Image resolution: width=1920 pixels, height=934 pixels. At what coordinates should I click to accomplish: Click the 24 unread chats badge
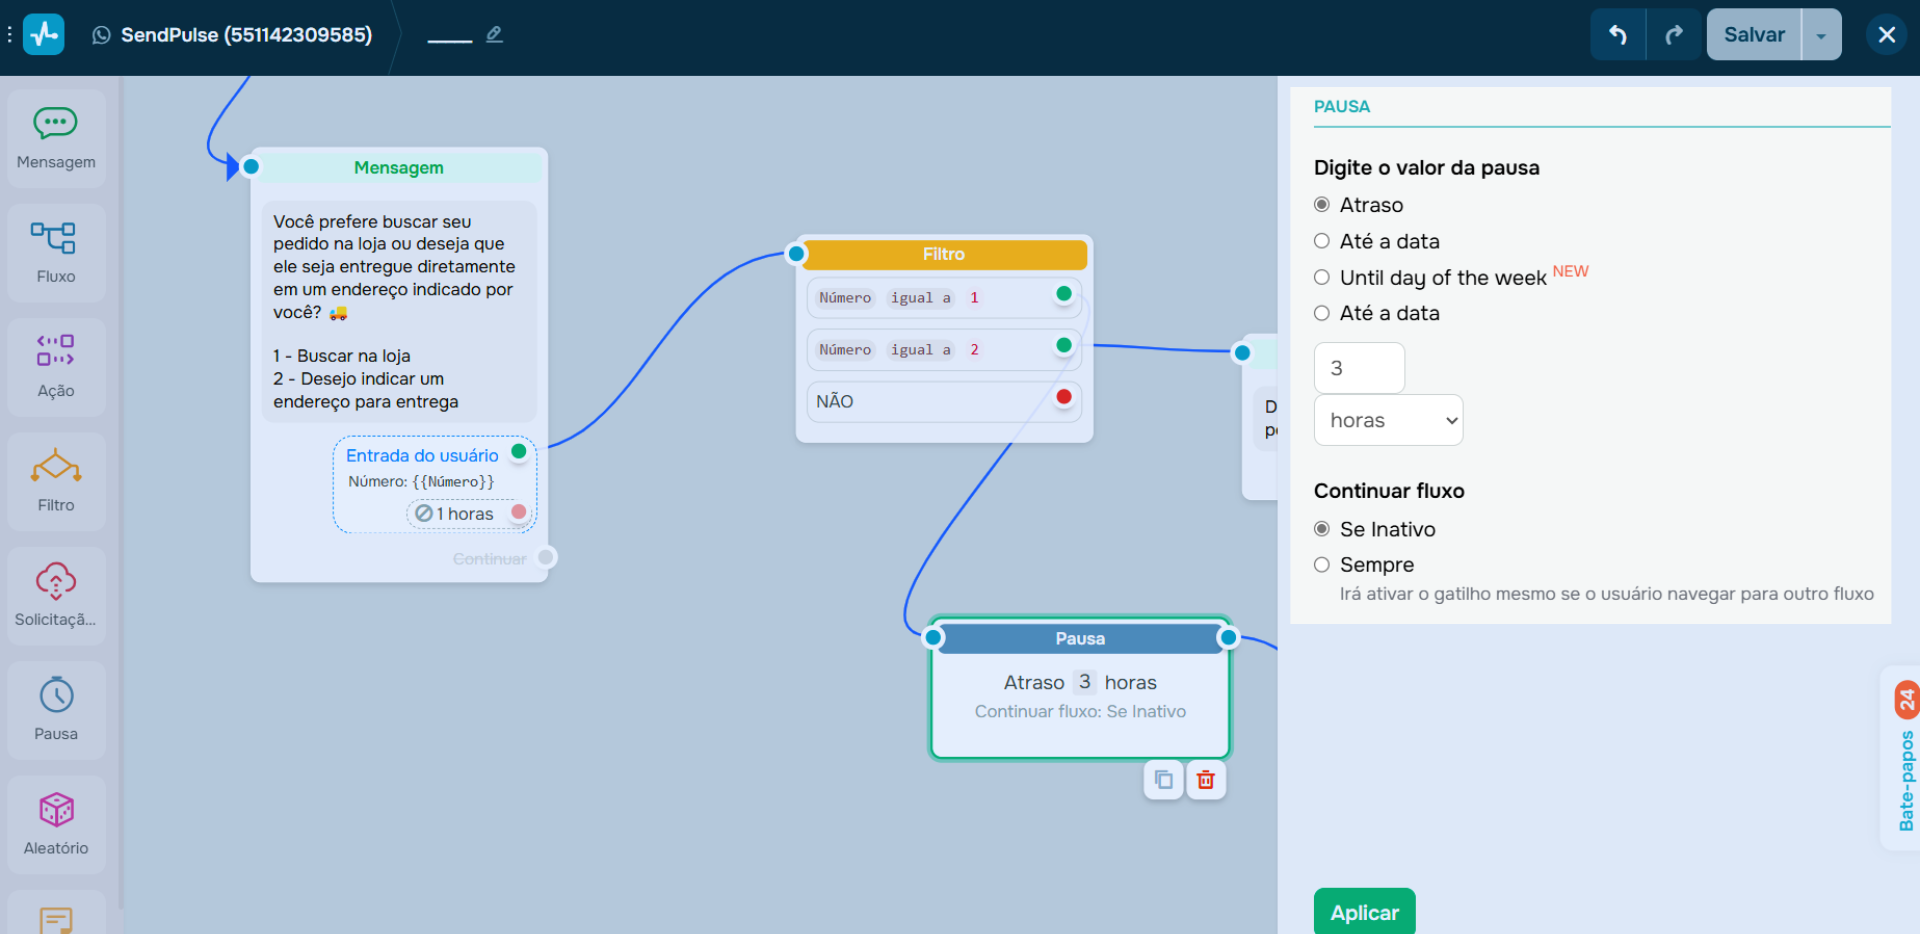(1907, 700)
